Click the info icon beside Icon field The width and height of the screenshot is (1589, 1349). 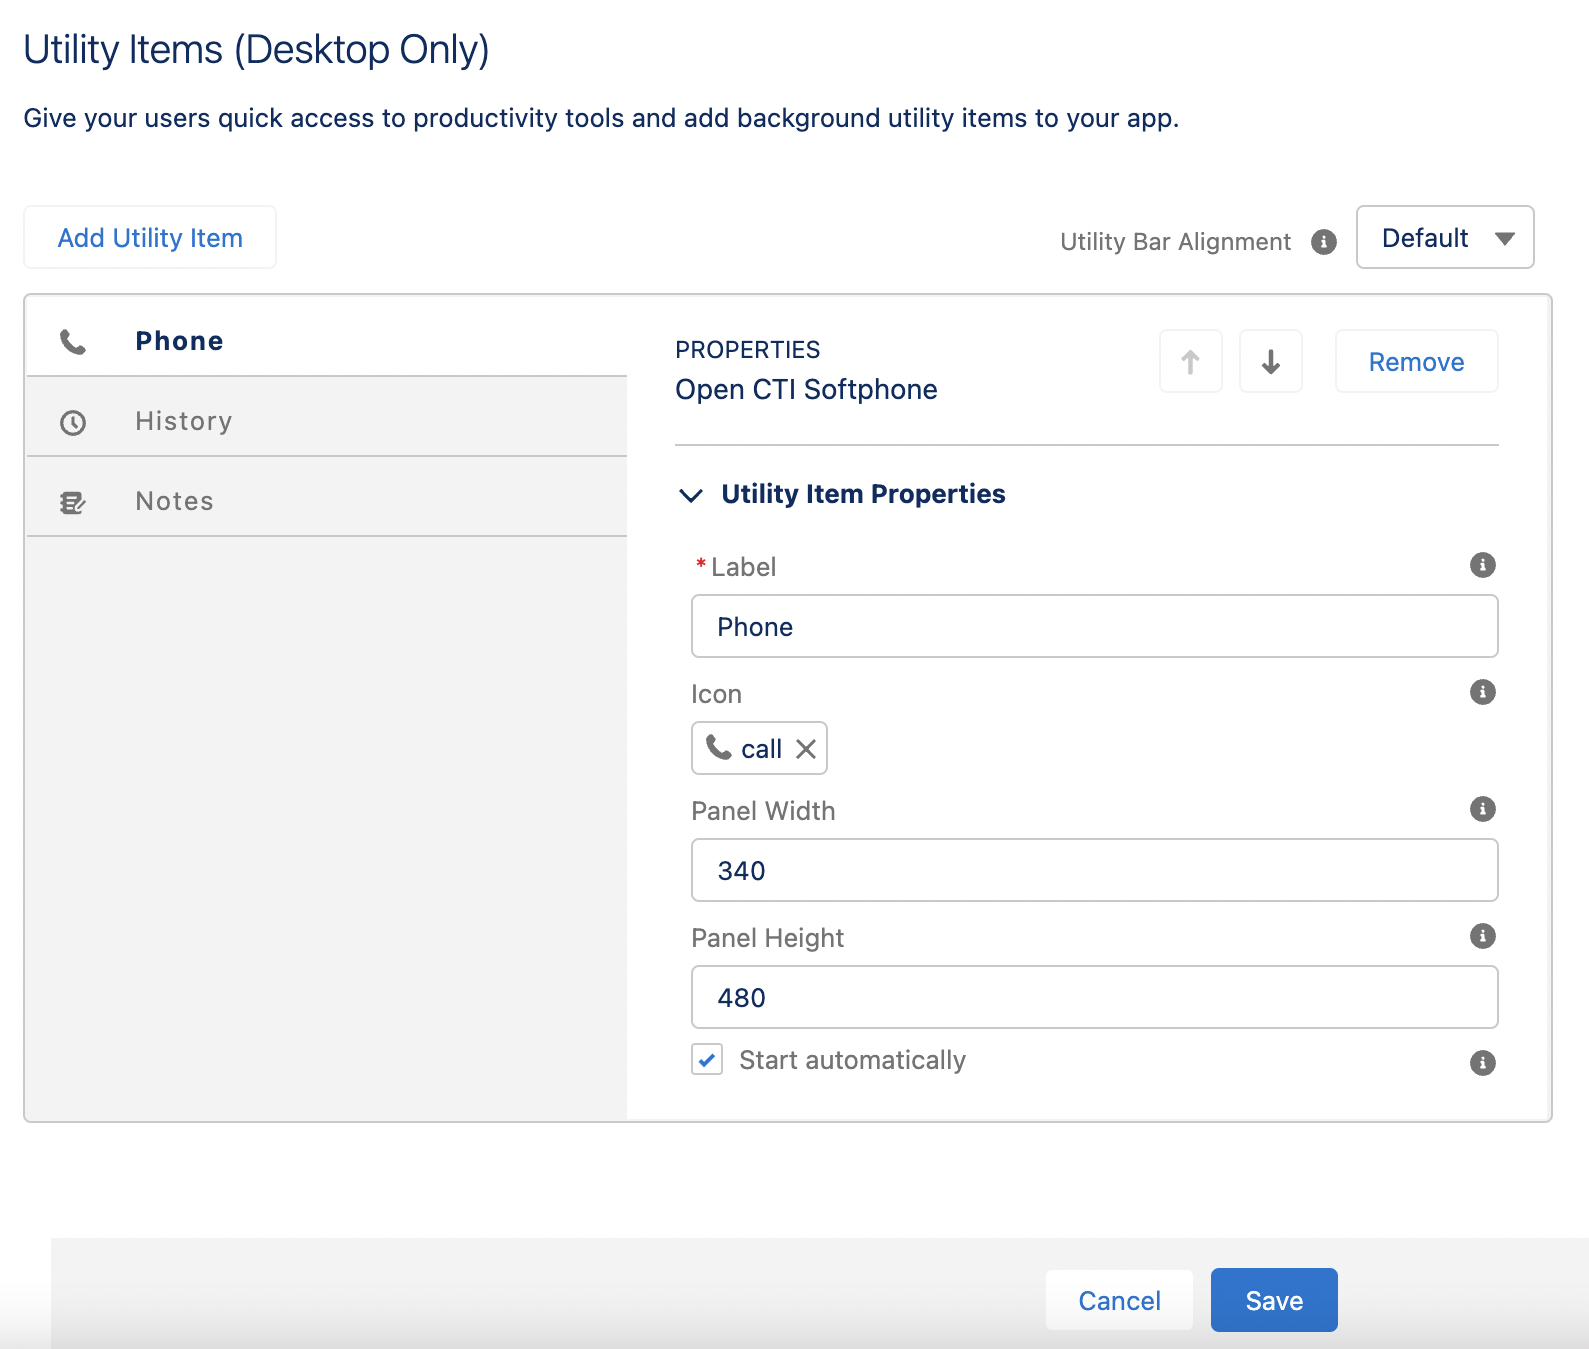tap(1482, 692)
